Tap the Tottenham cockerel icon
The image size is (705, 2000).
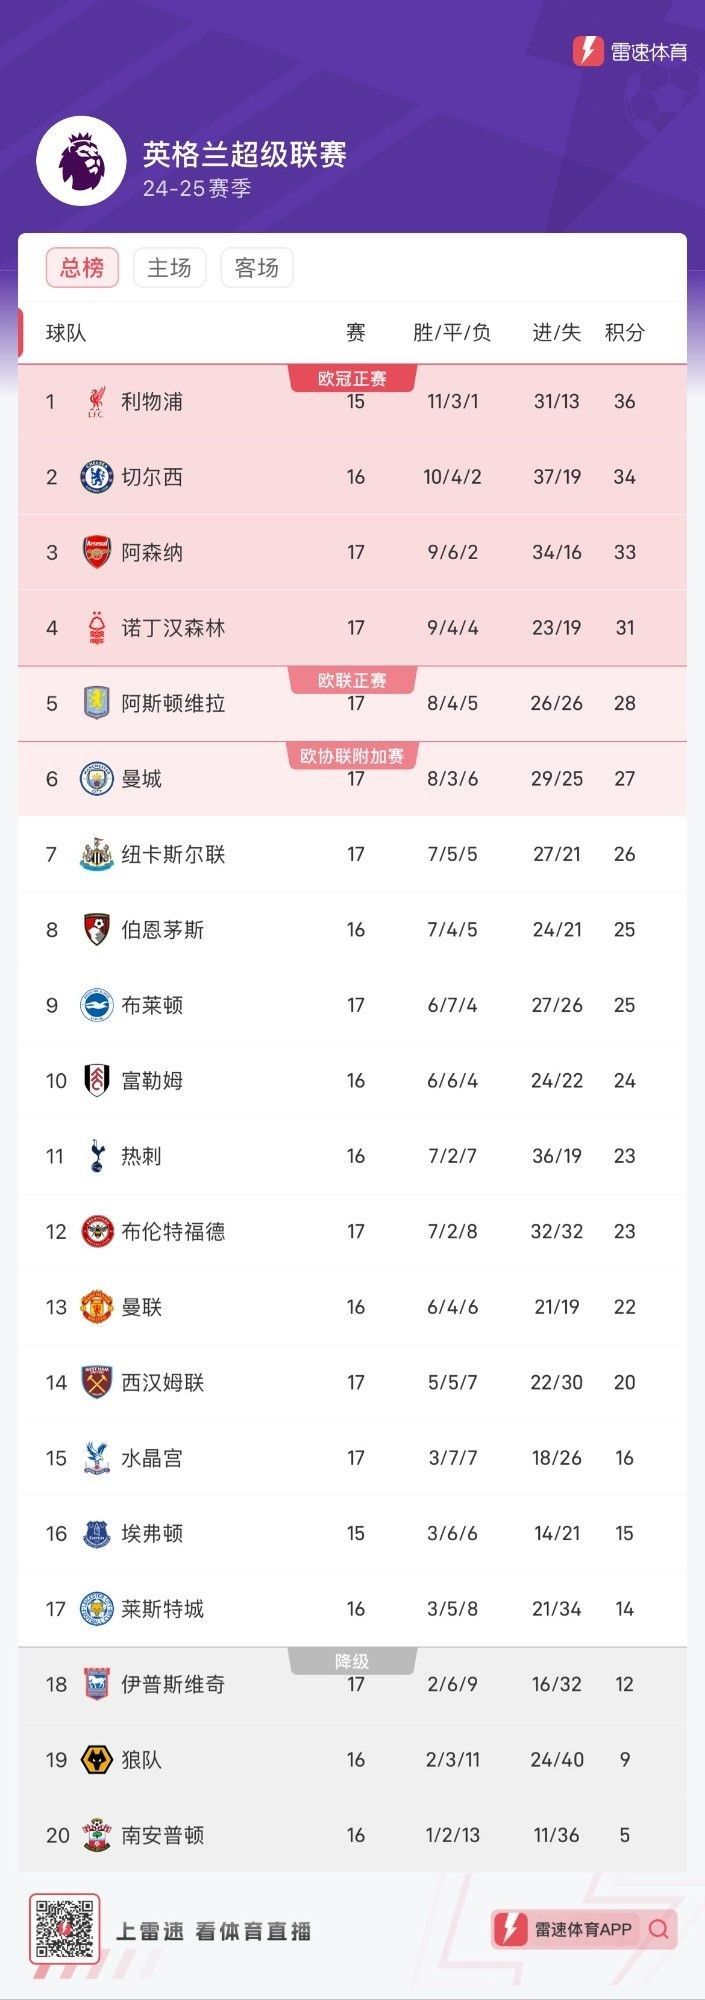[96, 1156]
